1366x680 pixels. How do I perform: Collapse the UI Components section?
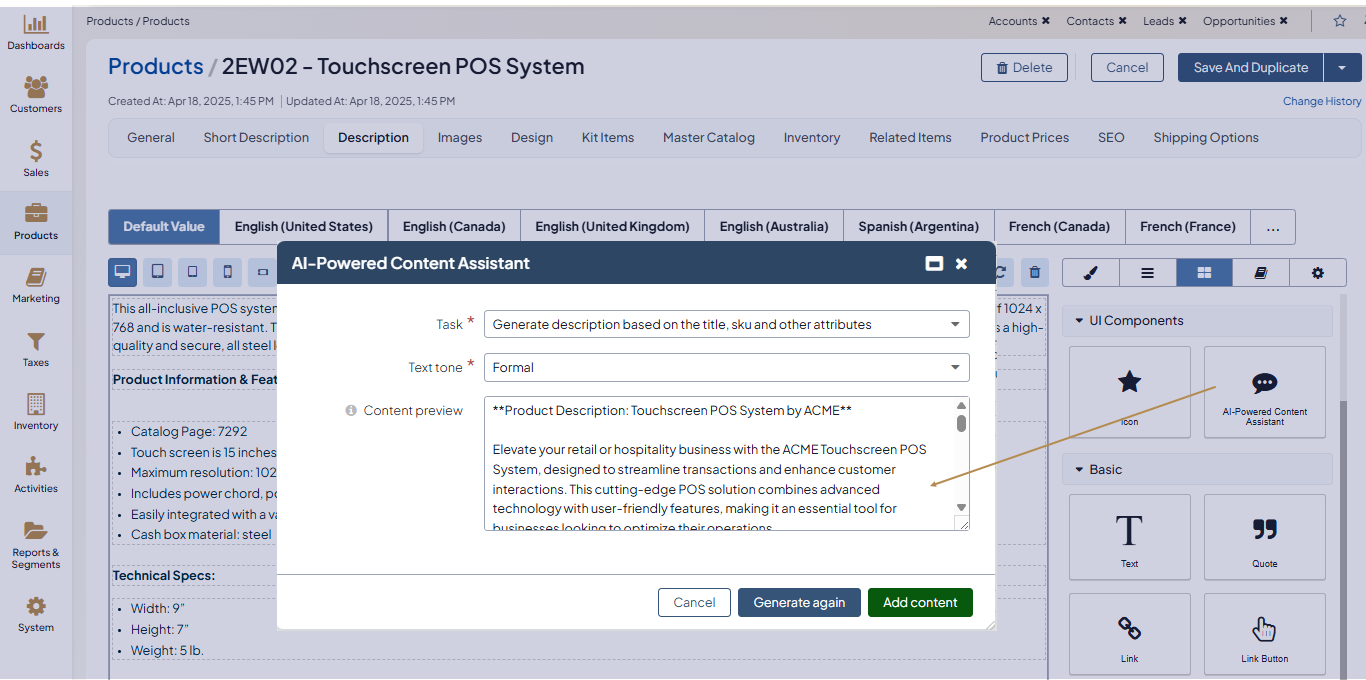(1080, 321)
